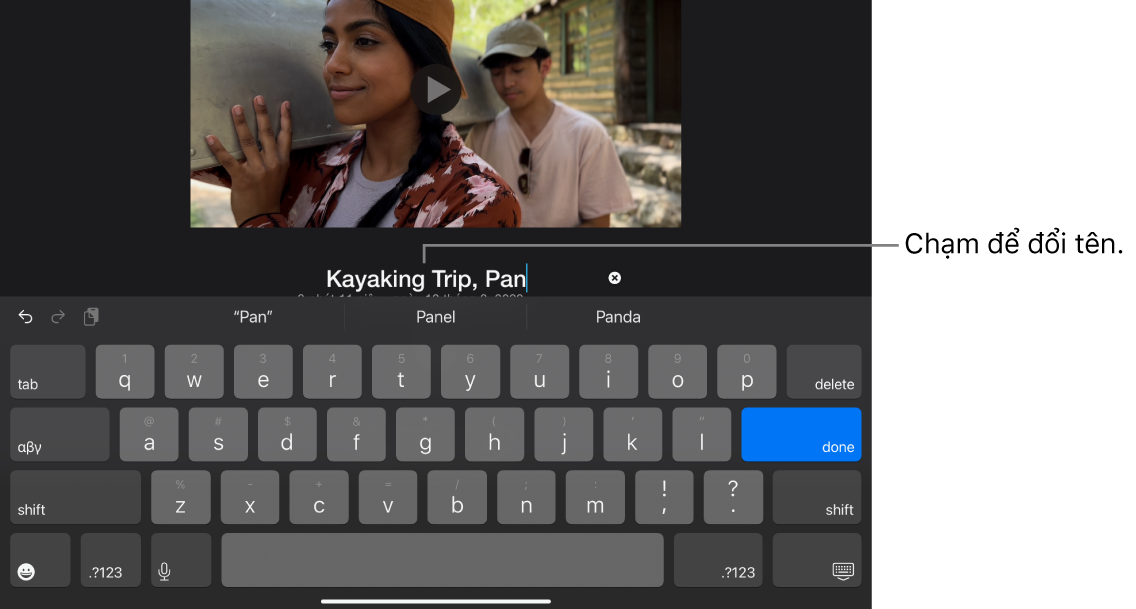1136x609 pixels.
Task: Tap the right shift key
Action: coord(817,497)
